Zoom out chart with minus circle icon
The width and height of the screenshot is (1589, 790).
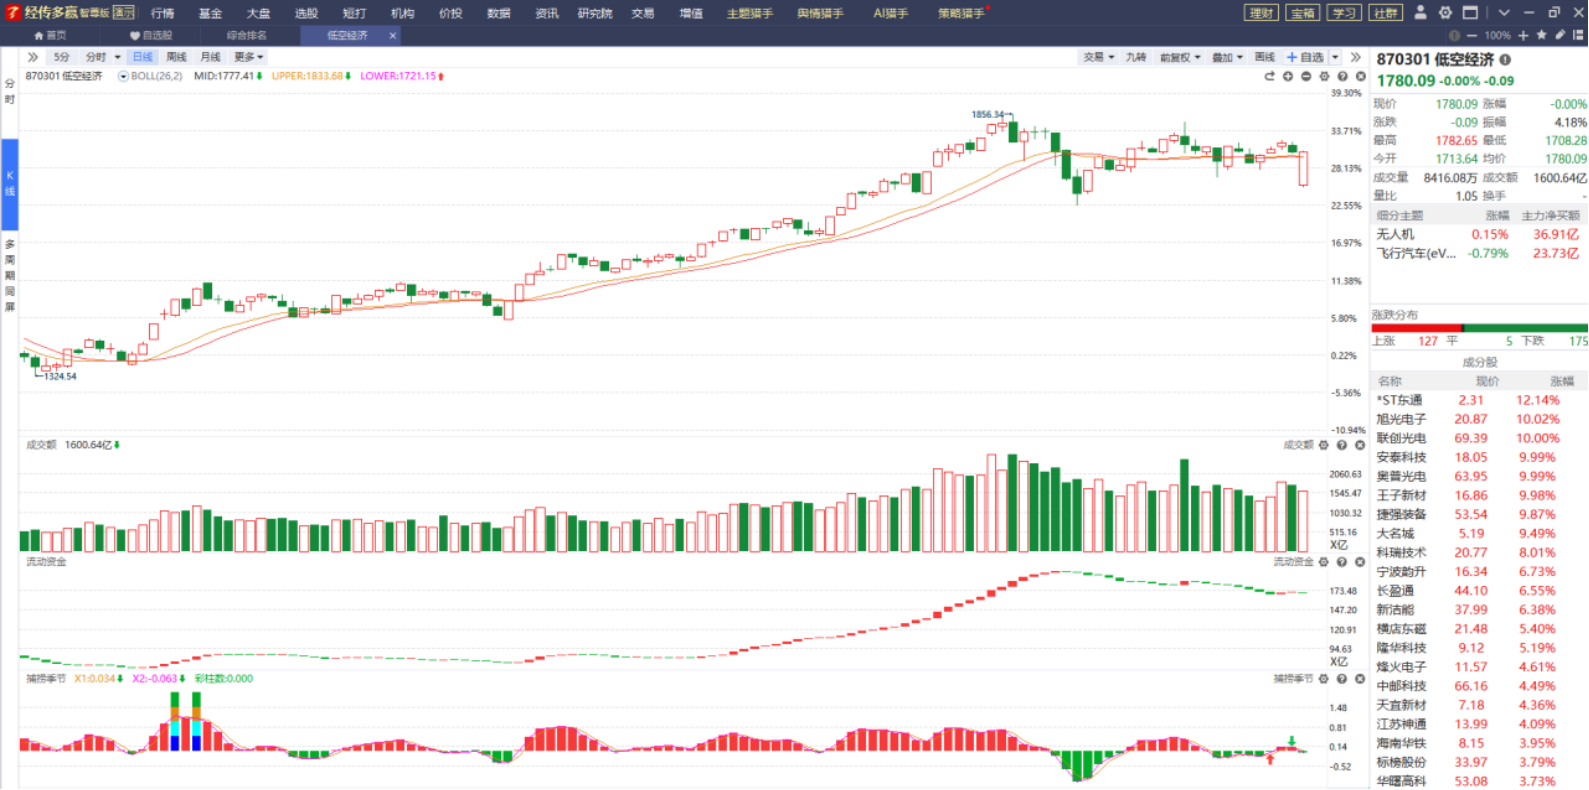click(1306, 76)
